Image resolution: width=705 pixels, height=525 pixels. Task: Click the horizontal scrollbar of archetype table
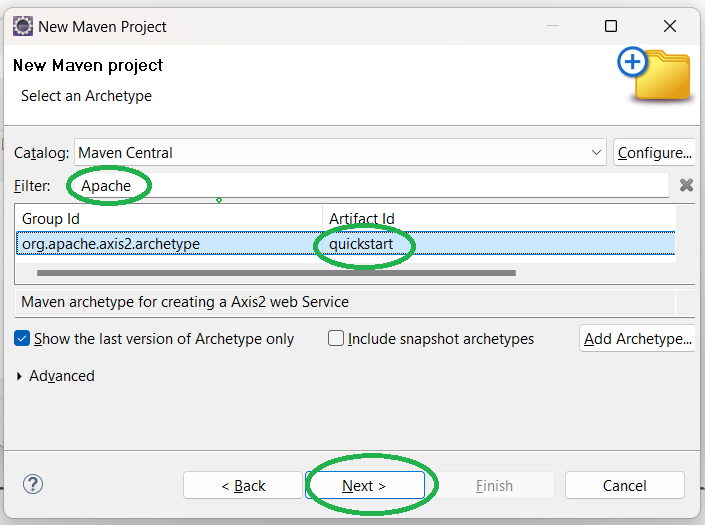click(277, 272)
